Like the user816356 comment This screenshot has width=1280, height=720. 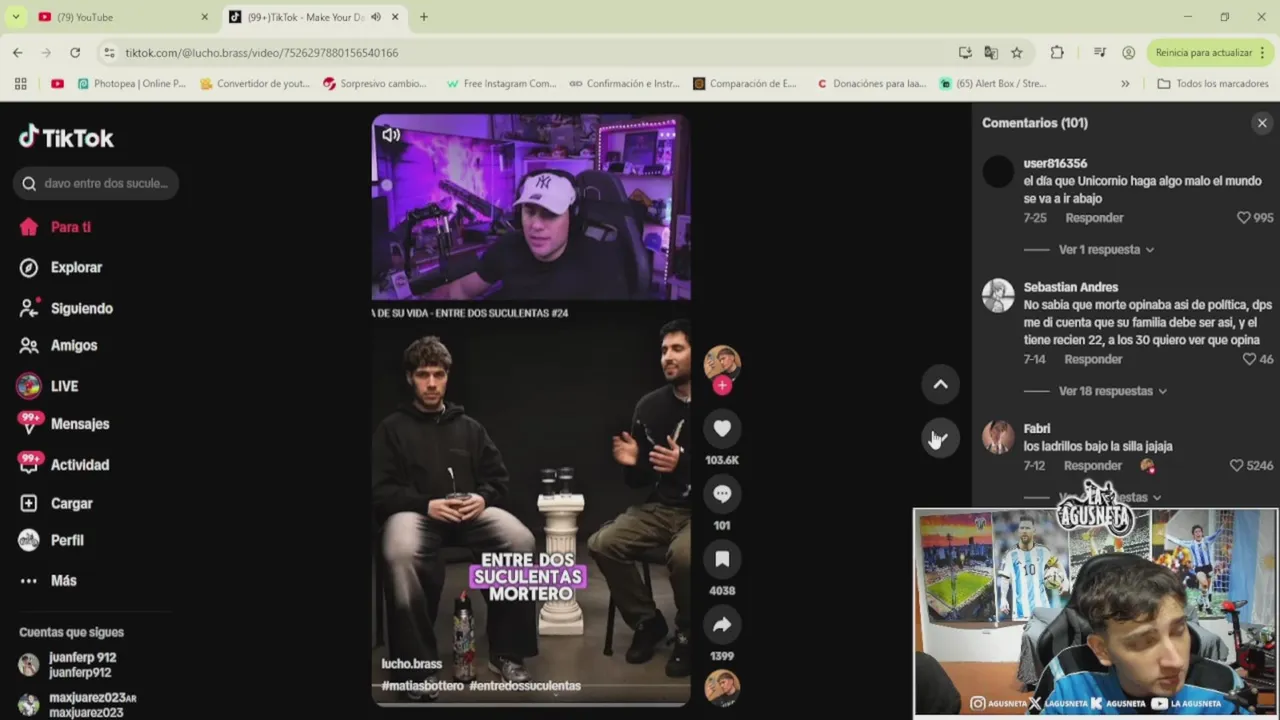[1244, 218]
